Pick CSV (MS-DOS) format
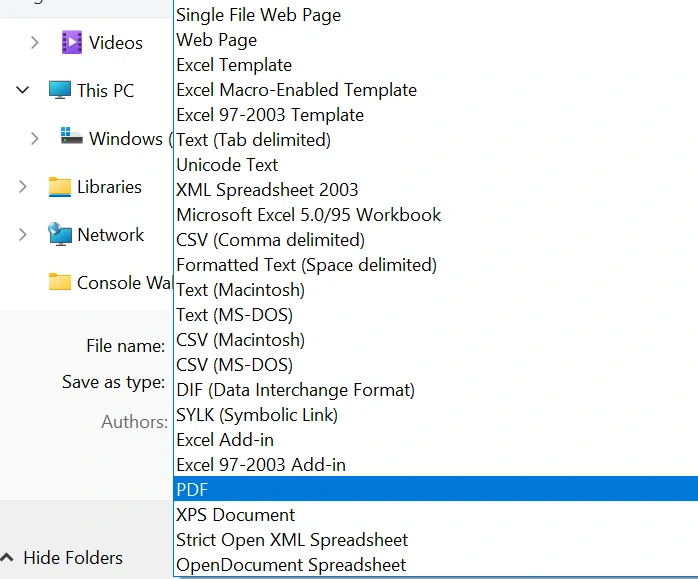 (x=436, y=364)
